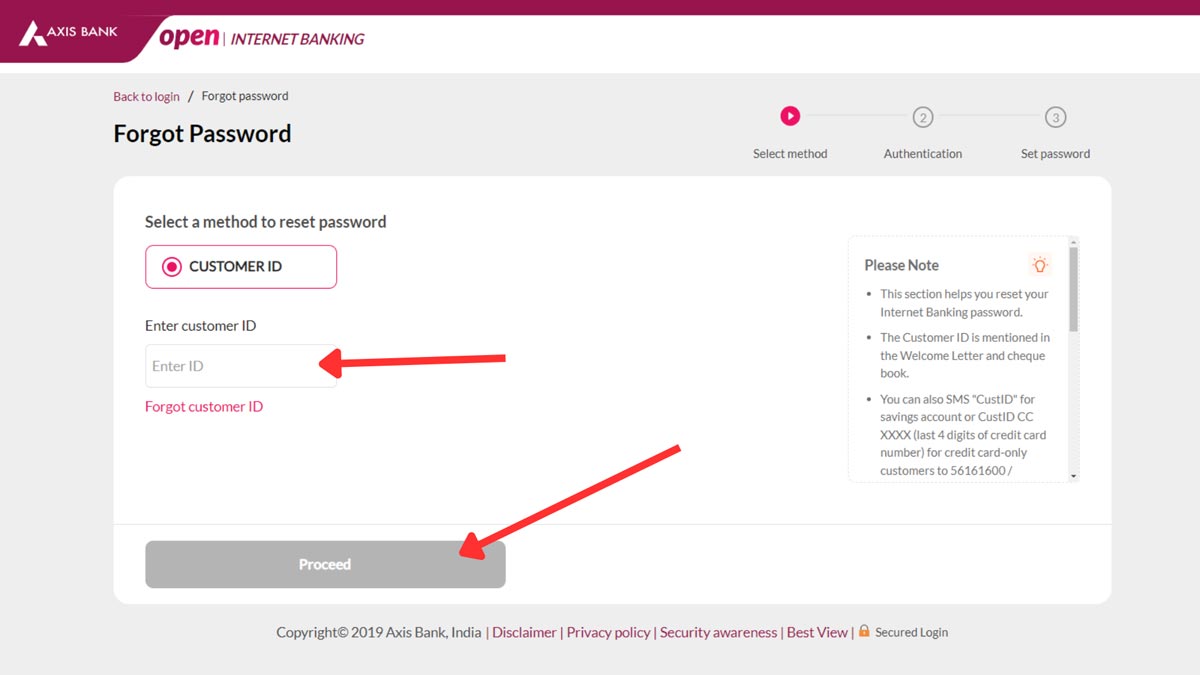Open the Privacy policy link
Viewport: 1200px width, 675px height.
click(x=608, y=632)
